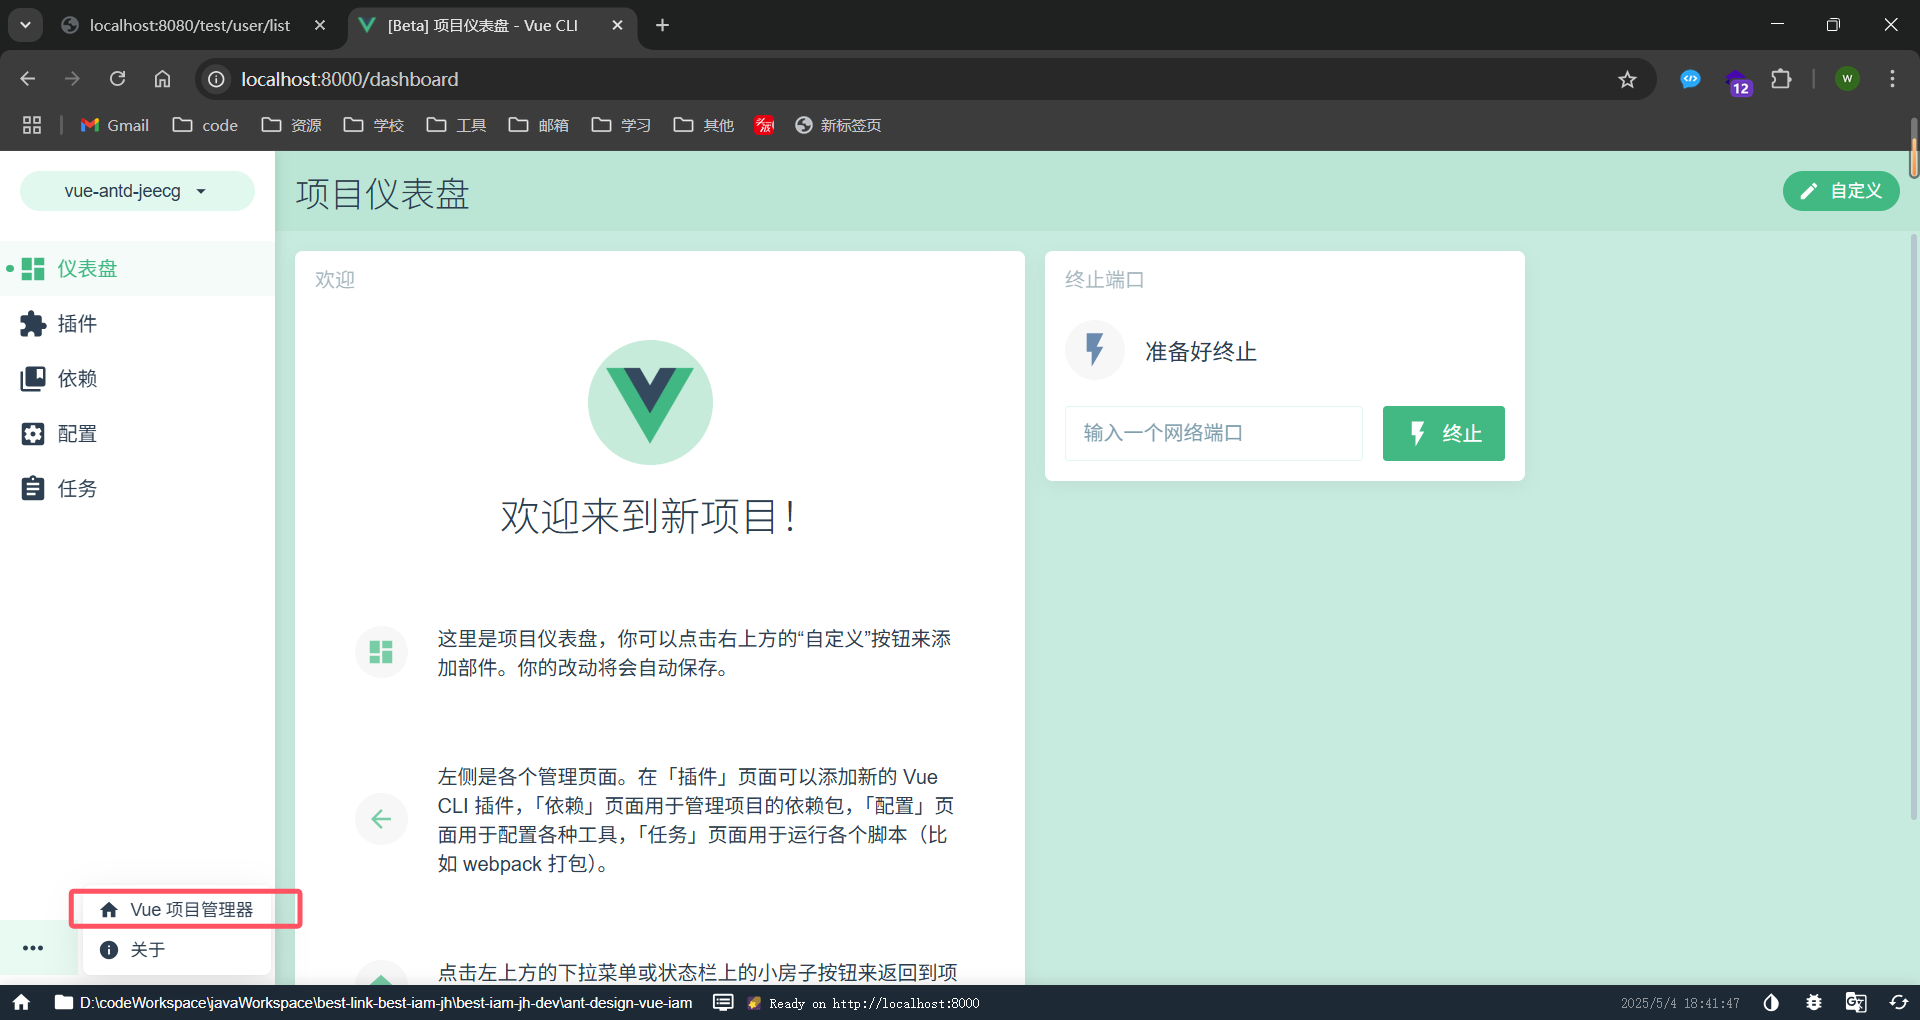Open the Chrome three-dot menu
The image size is (1920, 1020).
(x=1892, y=79)
